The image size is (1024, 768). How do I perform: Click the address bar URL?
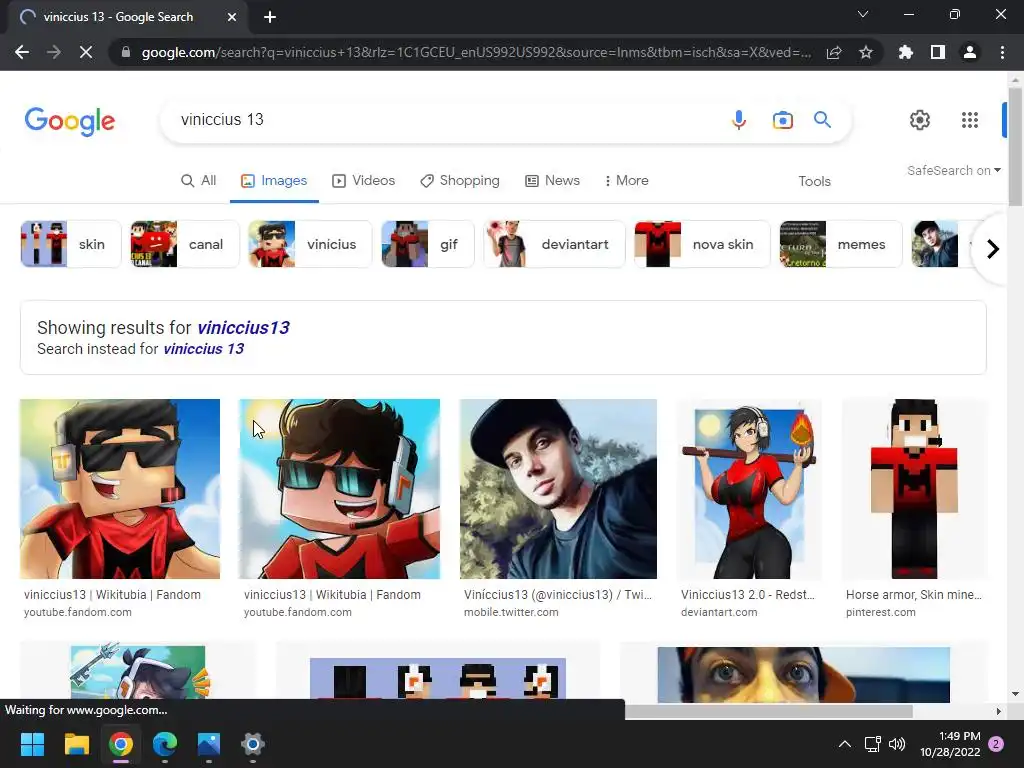(x=476, y=52)
